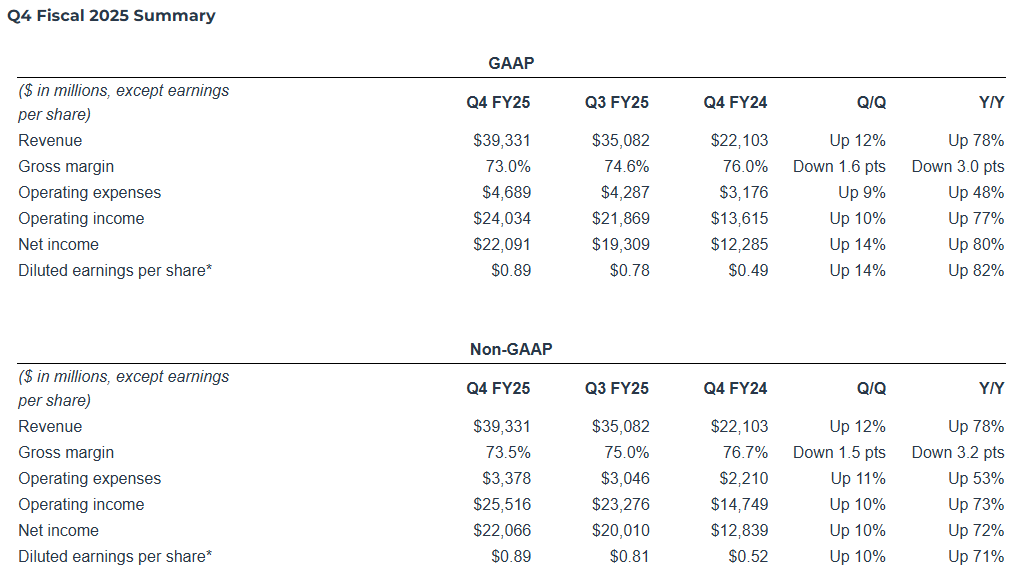Select the $19,309 net income figure
The width and height of the screenshot is (1017, 571).
pos(621,244)
